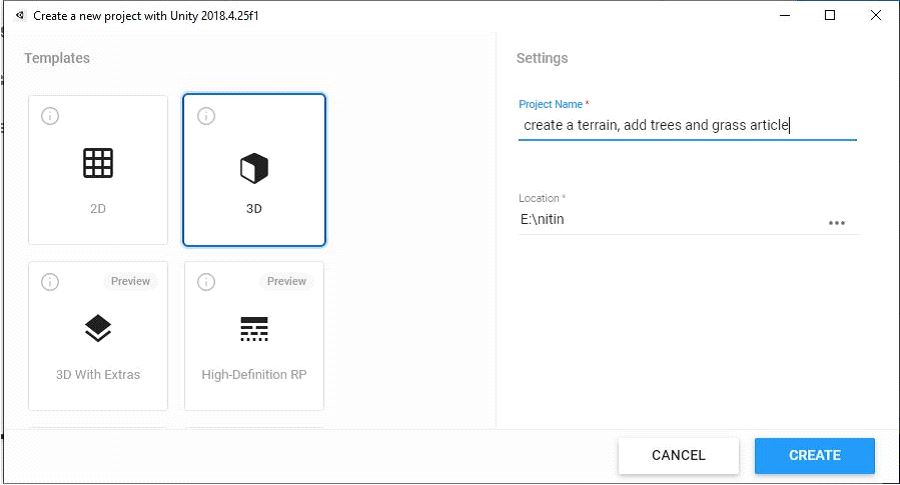Show info for 3D With Extras template
The image size is (900, 485).
pos(50,282)
